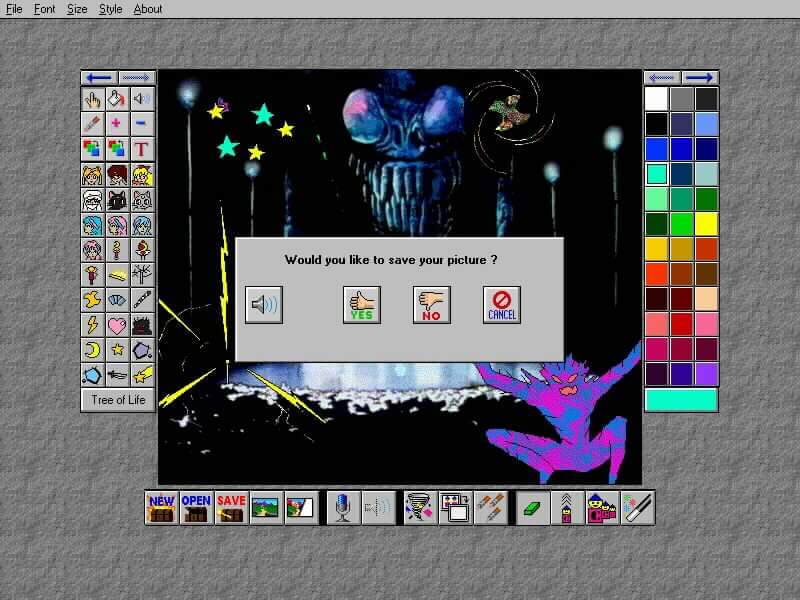Choose the bare tree branches stamp
Viewport: 800px width, 600px height.
[x=142, y=275]
